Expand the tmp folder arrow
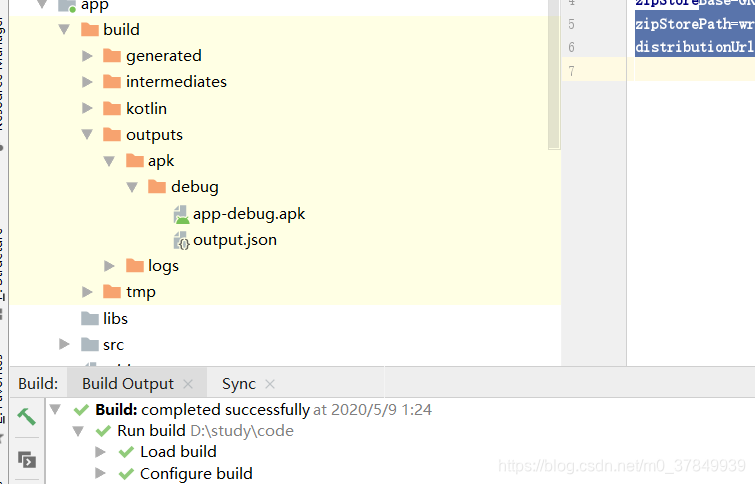 pos(87,292)
